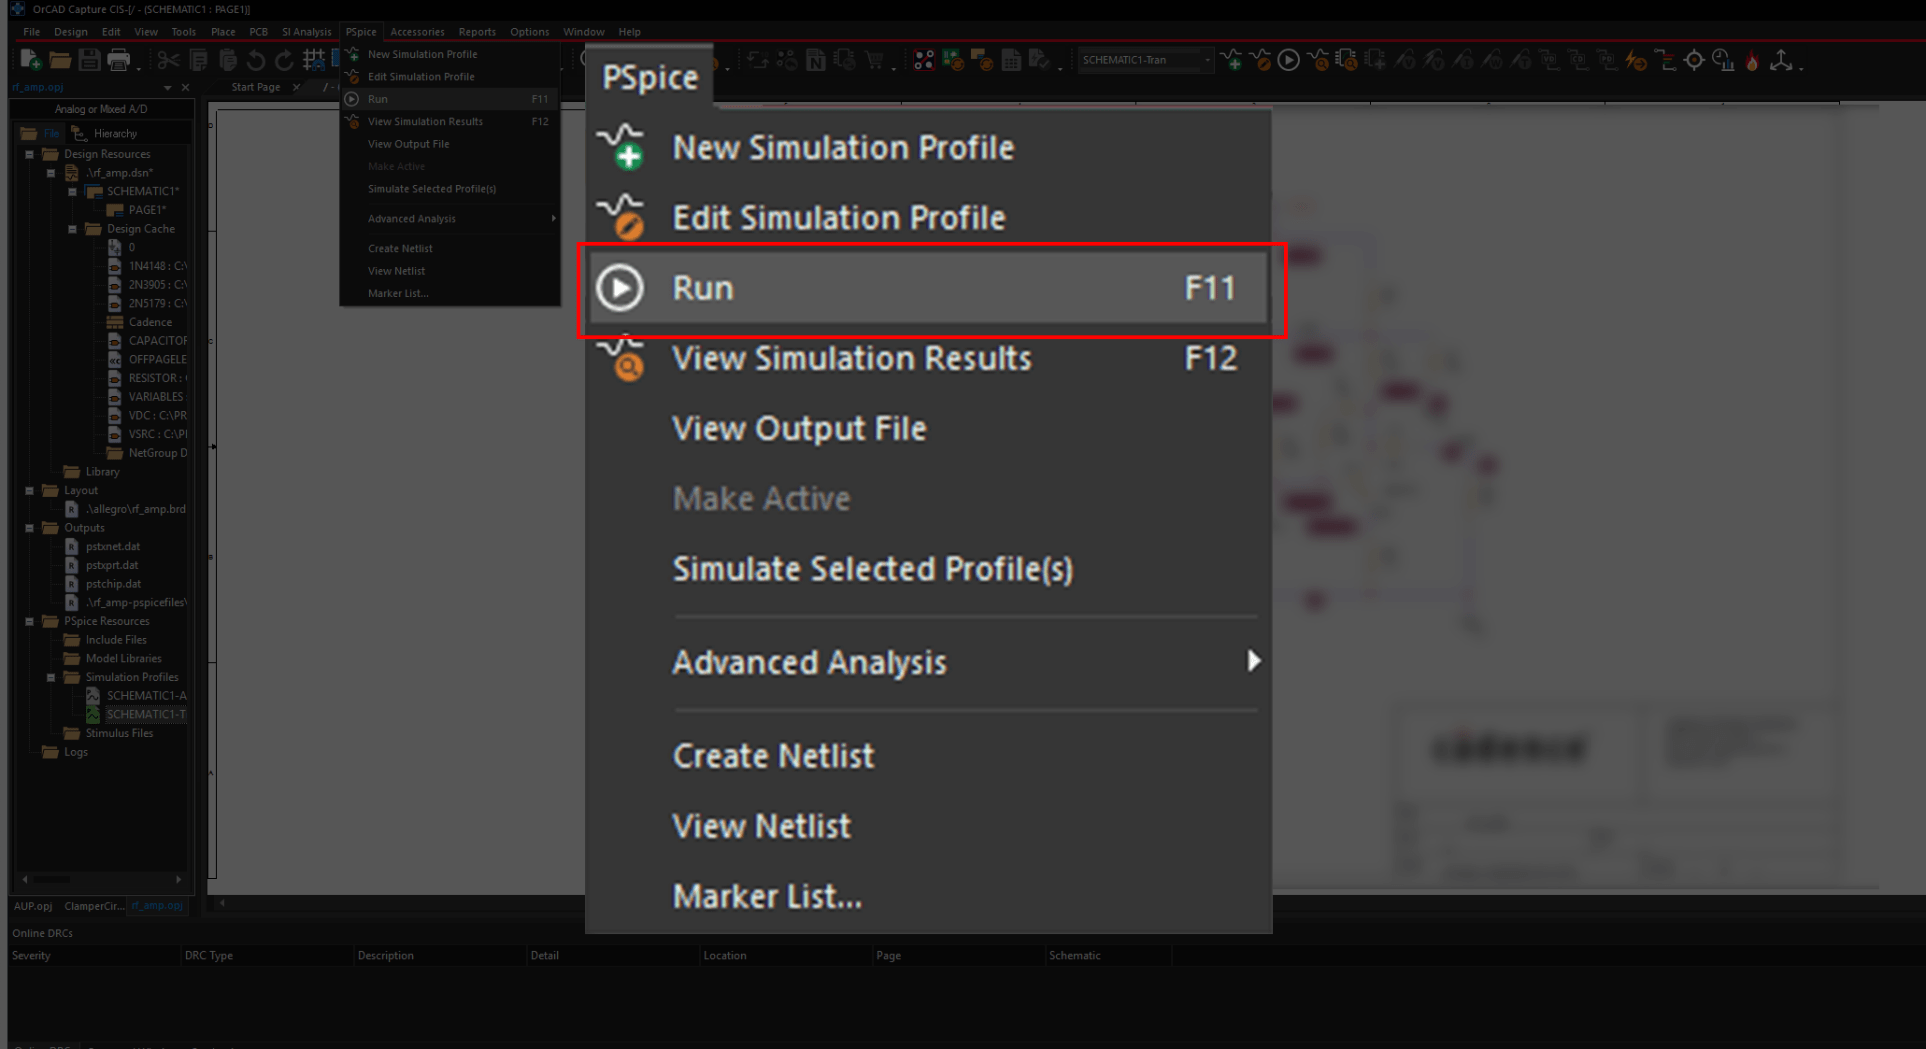Select the Stimulus Files folder

tap(119, 733)
